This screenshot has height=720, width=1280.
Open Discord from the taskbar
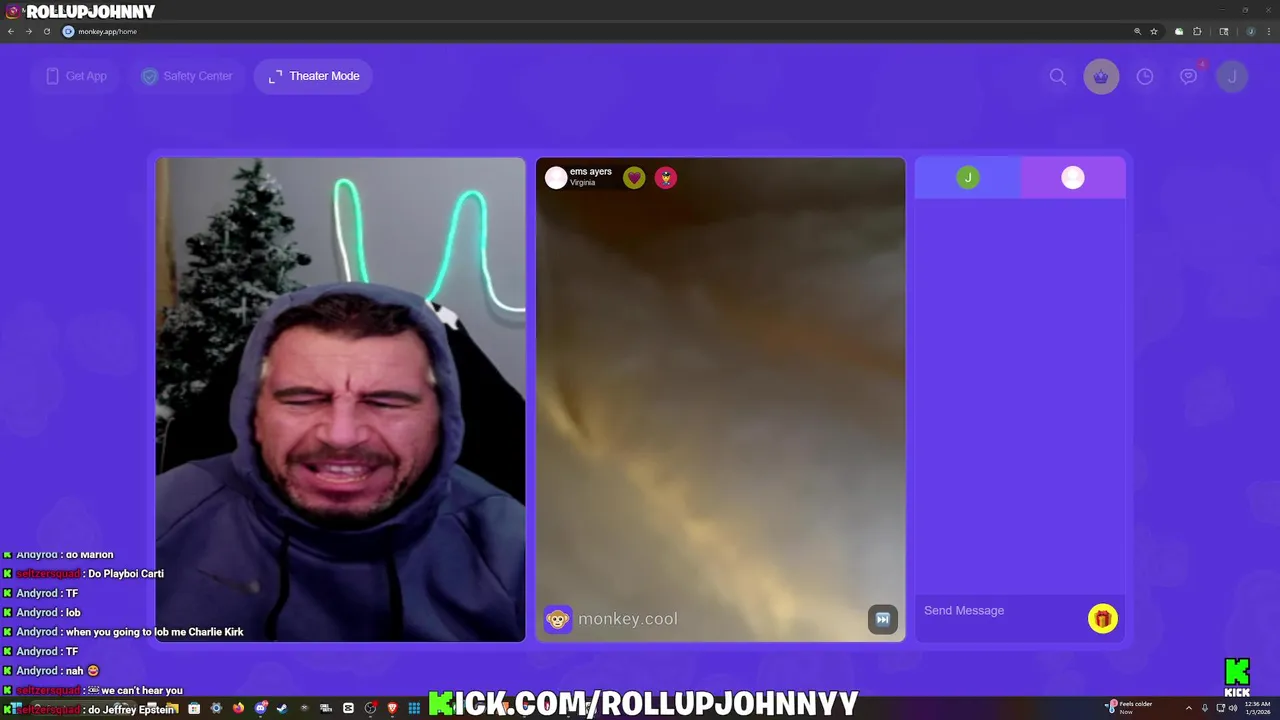pos(261,708)
